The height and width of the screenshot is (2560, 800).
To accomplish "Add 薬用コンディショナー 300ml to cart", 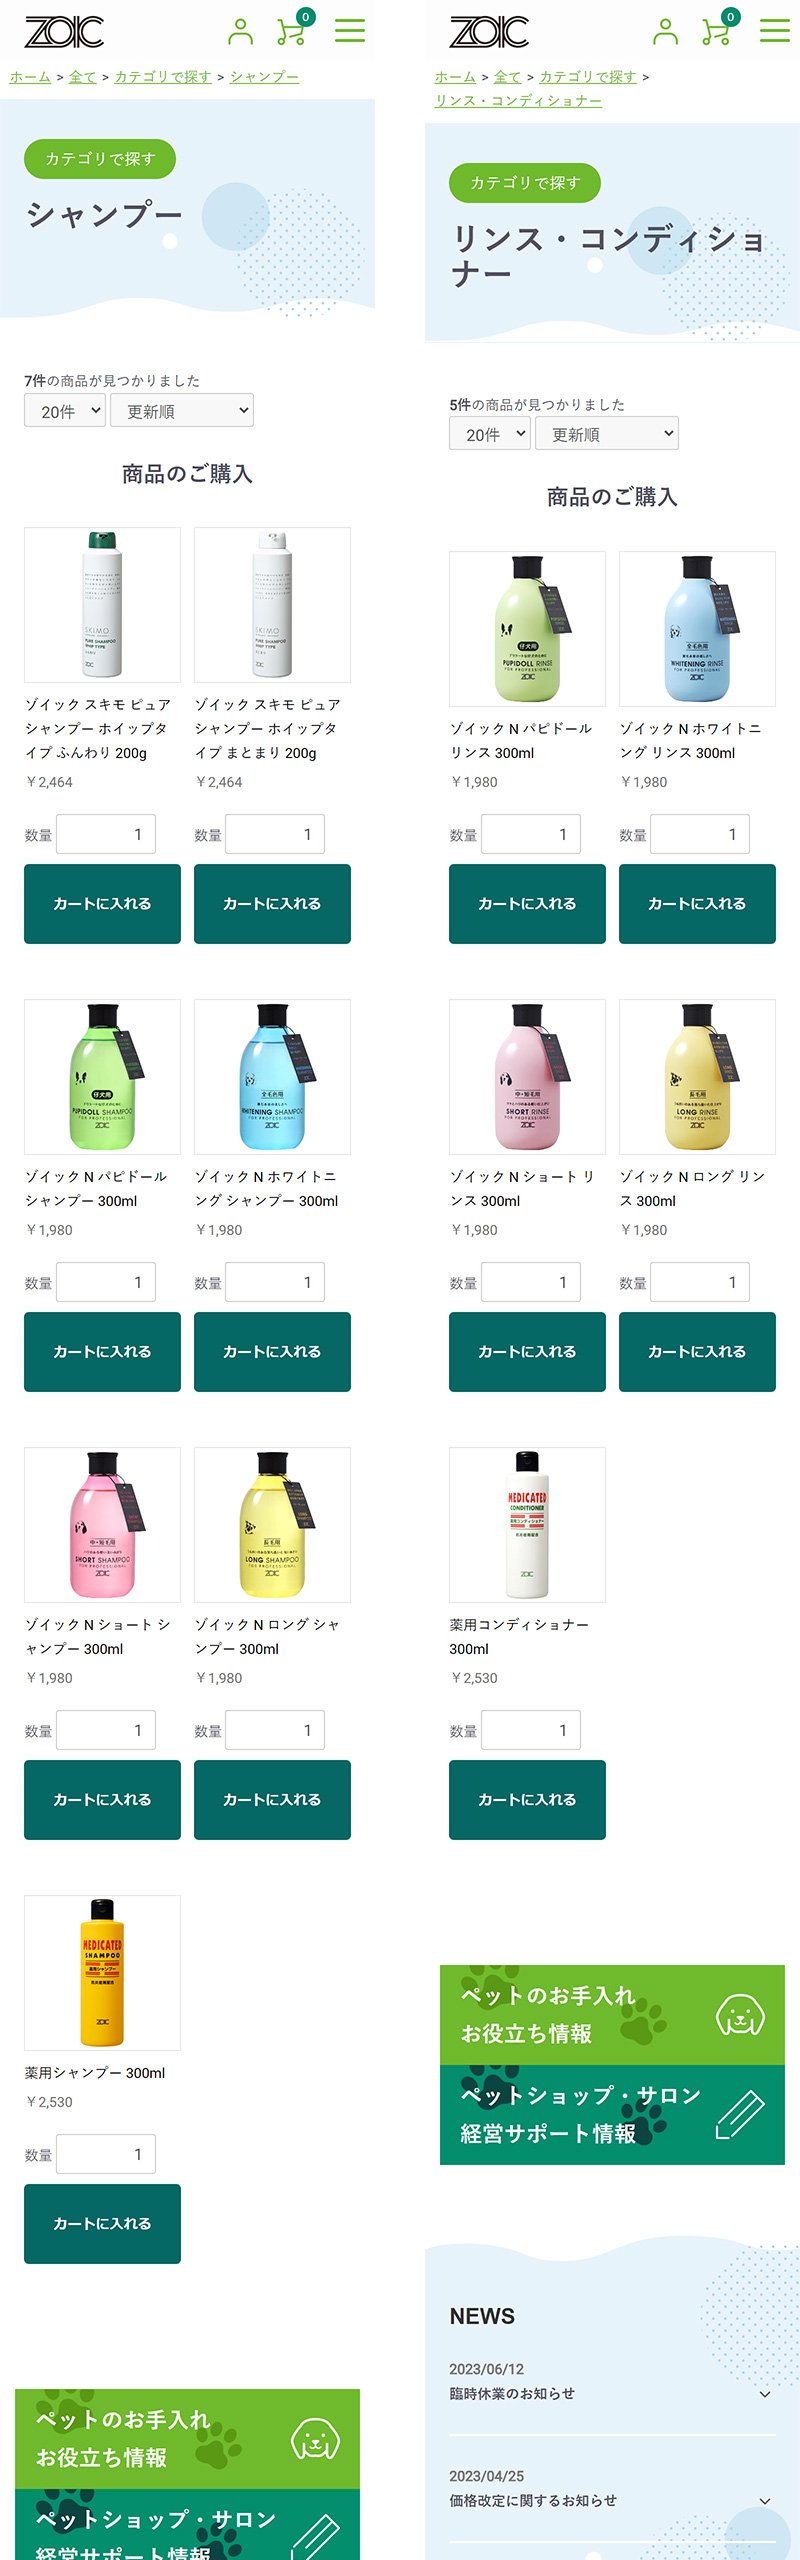I will click(x=527, y=1800).
